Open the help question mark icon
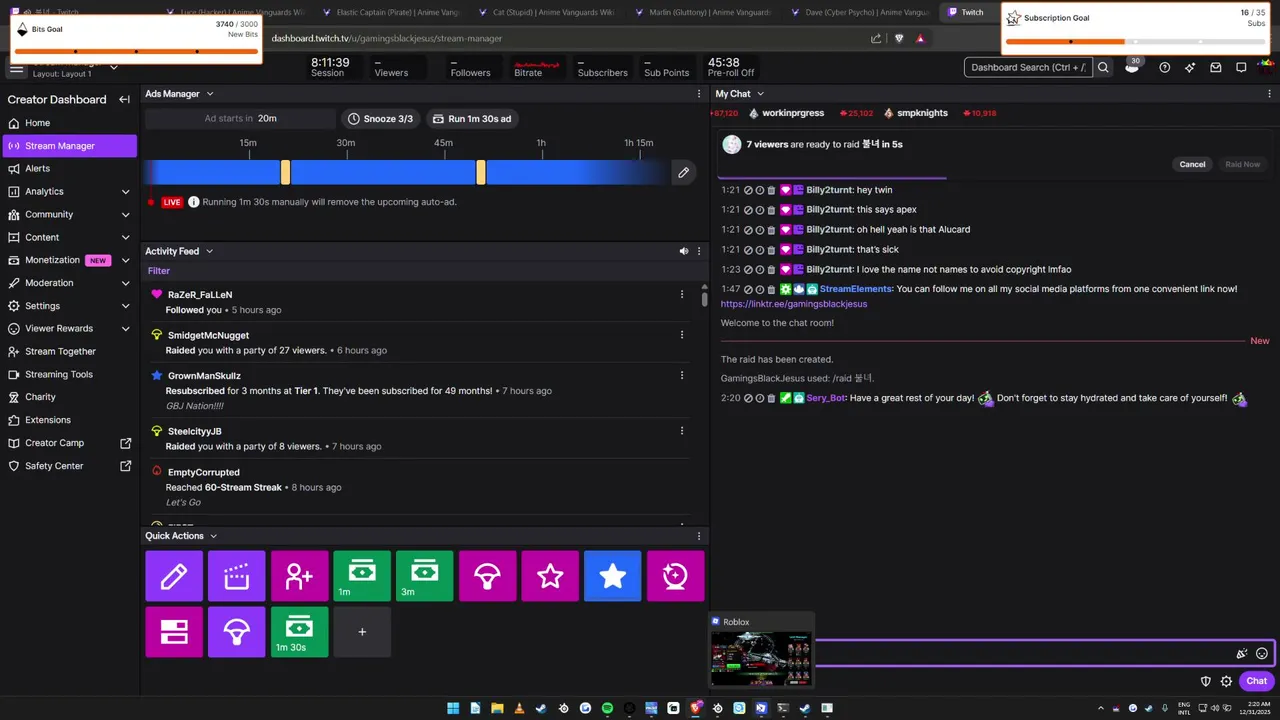Viewport: 1280px width, 720px height. point(1164,67)
